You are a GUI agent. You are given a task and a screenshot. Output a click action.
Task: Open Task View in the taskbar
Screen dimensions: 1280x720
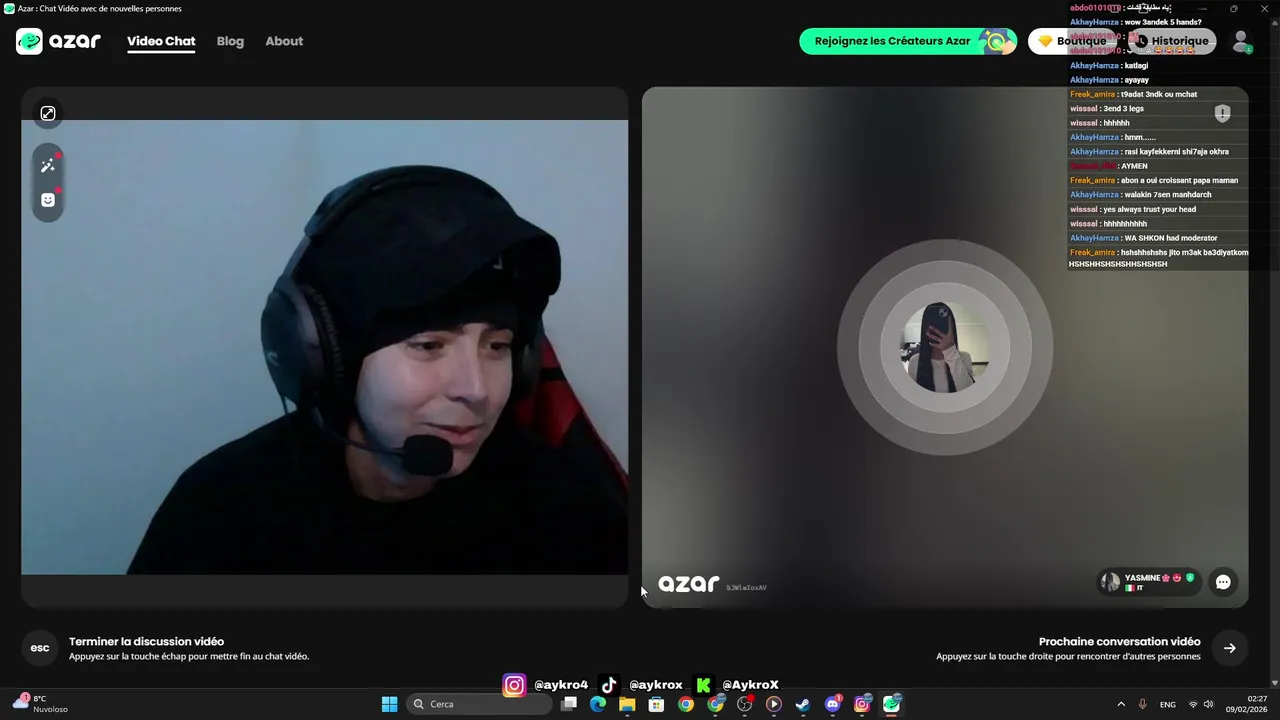[569, 704]
